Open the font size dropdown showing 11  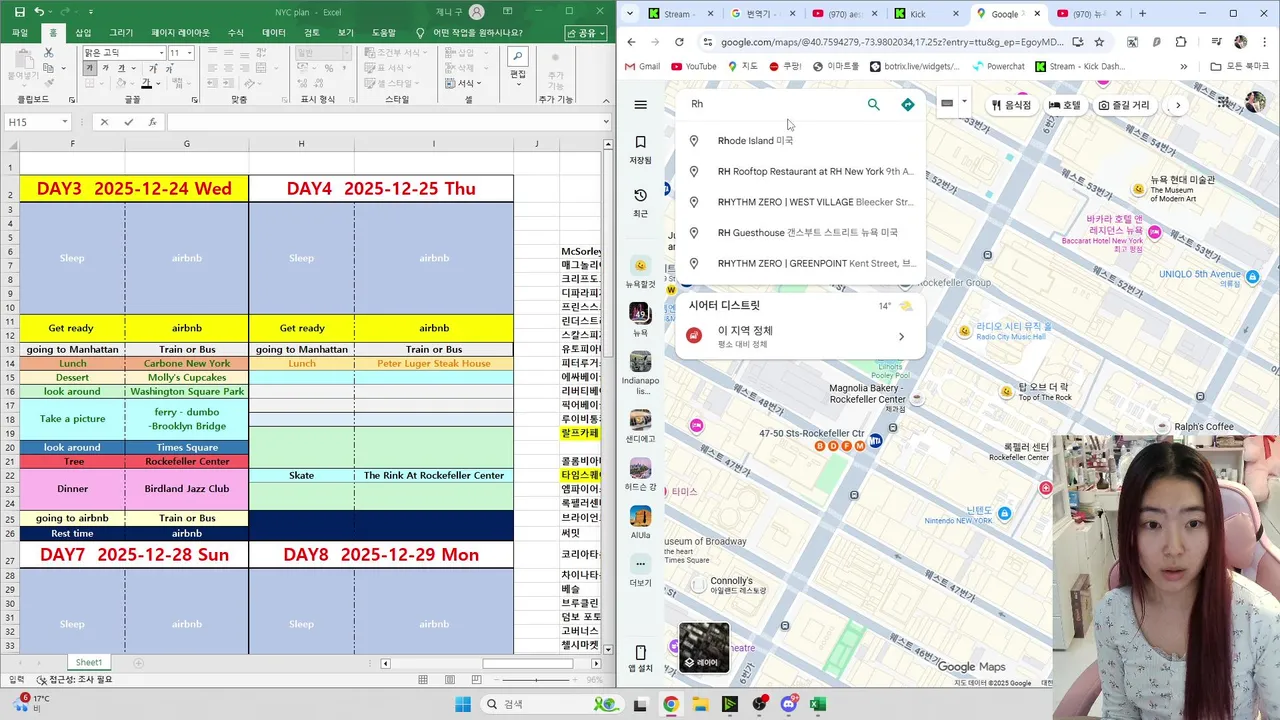point(189,53)
